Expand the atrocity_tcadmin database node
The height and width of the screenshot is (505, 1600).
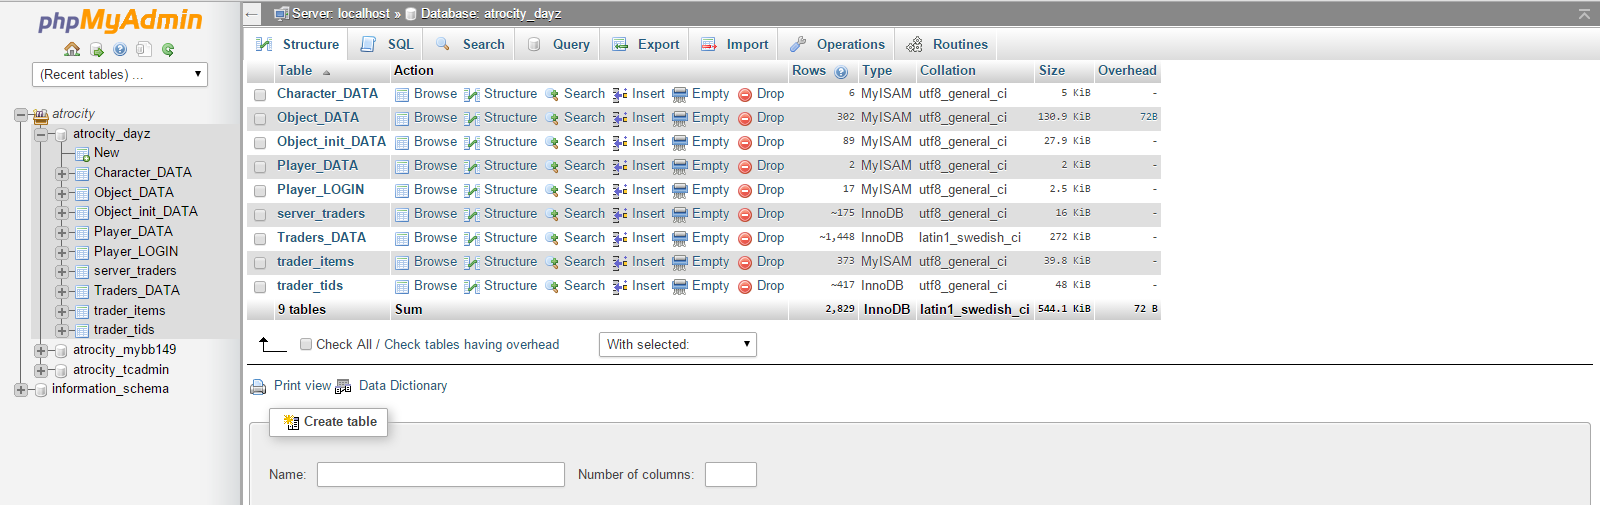tap(41, 370)
